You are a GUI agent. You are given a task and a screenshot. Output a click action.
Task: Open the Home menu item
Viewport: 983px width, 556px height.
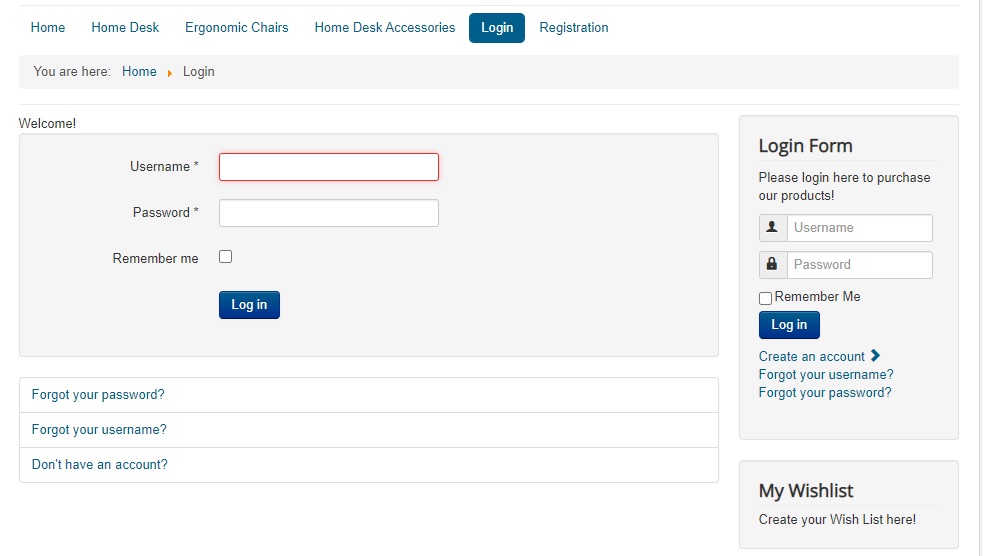(x=48, y=28)
